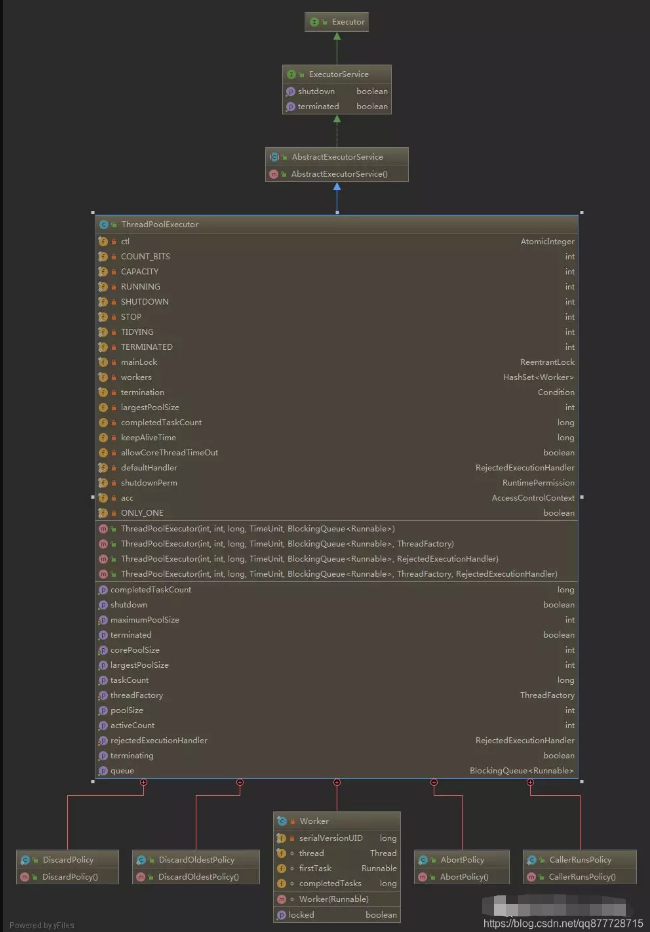Select the CallerRunsPolicy node title
The image size is (650, 932).
[580, 859]
